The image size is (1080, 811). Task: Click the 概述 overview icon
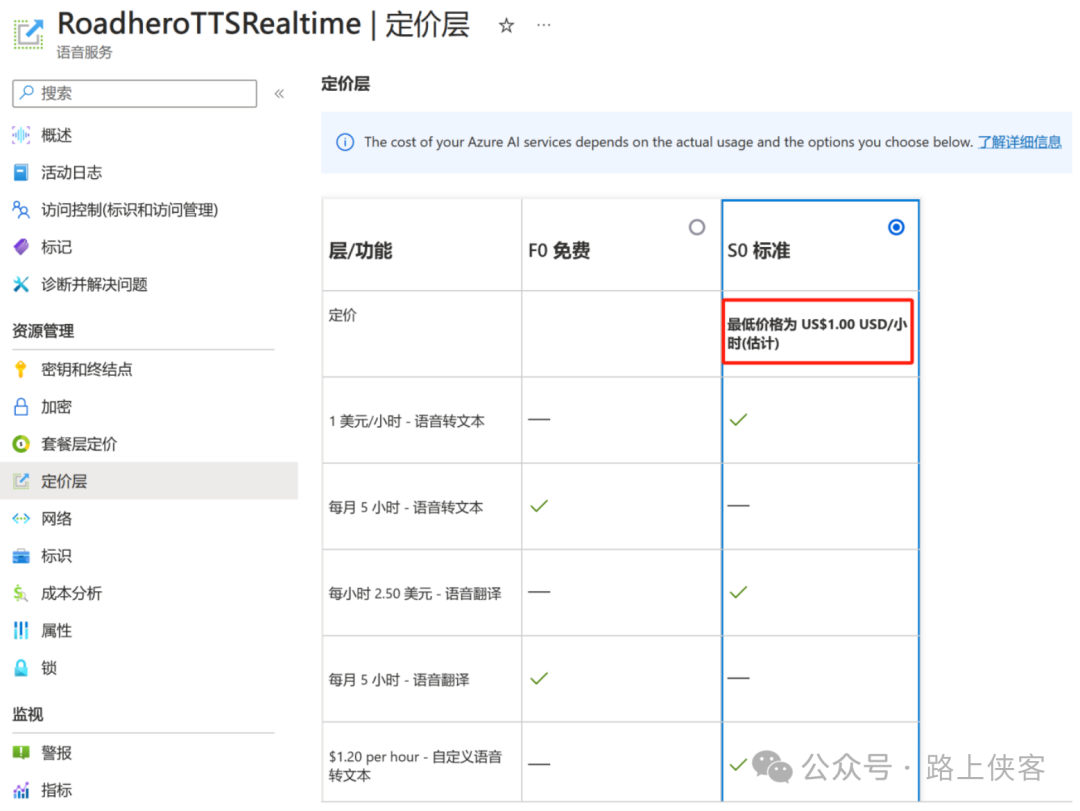(x=21, y=135)
